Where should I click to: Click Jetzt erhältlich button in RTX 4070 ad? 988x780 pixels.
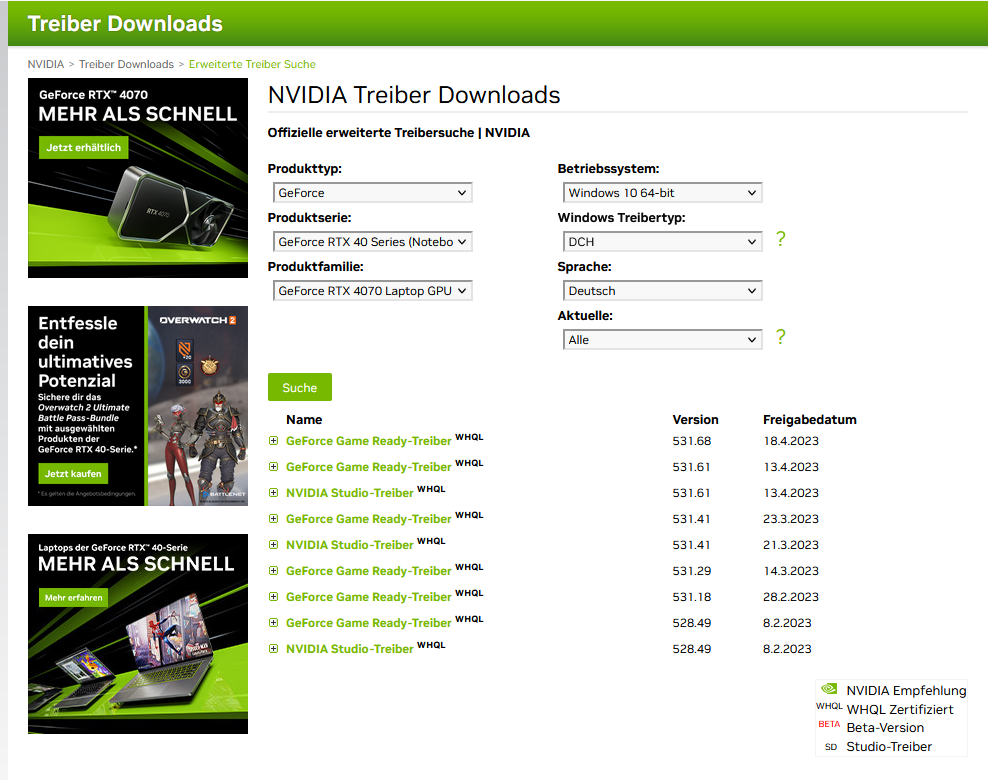pyautogui.click(x=83, y=147)
